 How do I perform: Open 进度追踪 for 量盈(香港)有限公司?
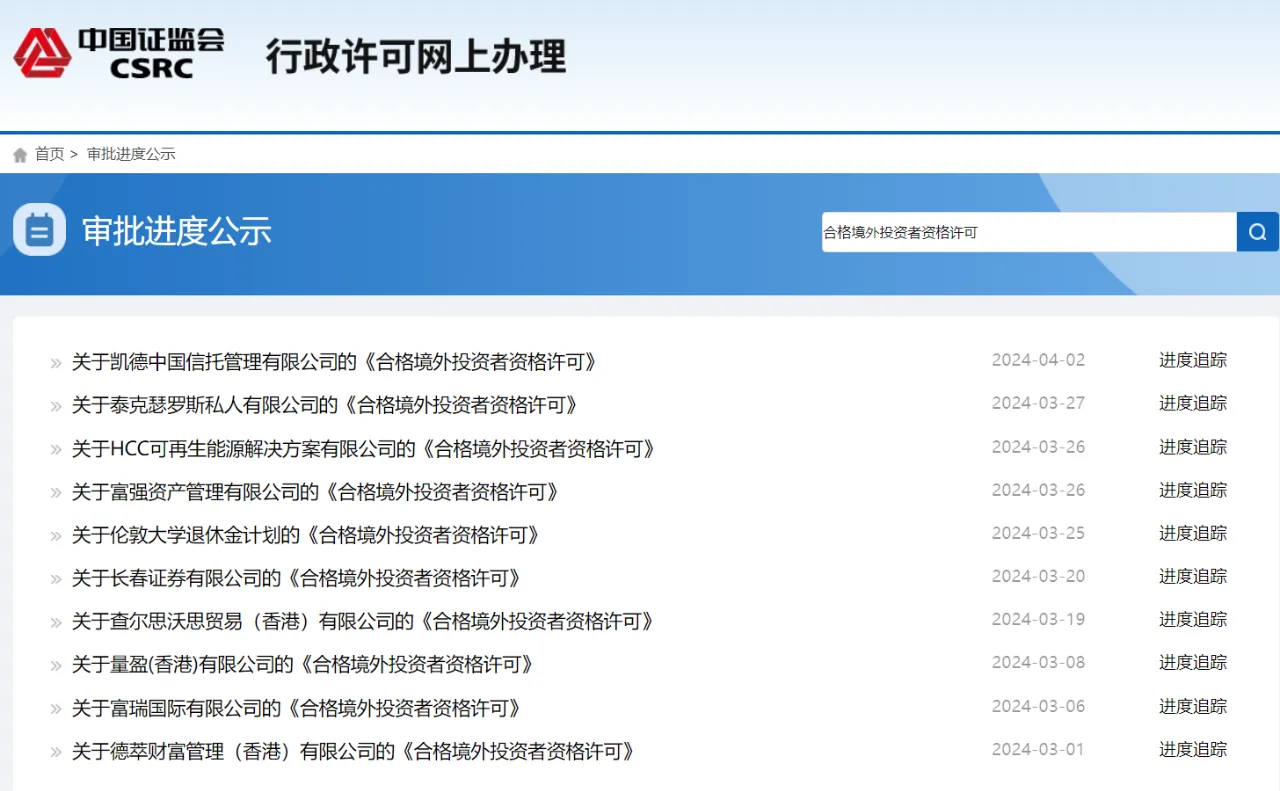tap(1192, 663)
